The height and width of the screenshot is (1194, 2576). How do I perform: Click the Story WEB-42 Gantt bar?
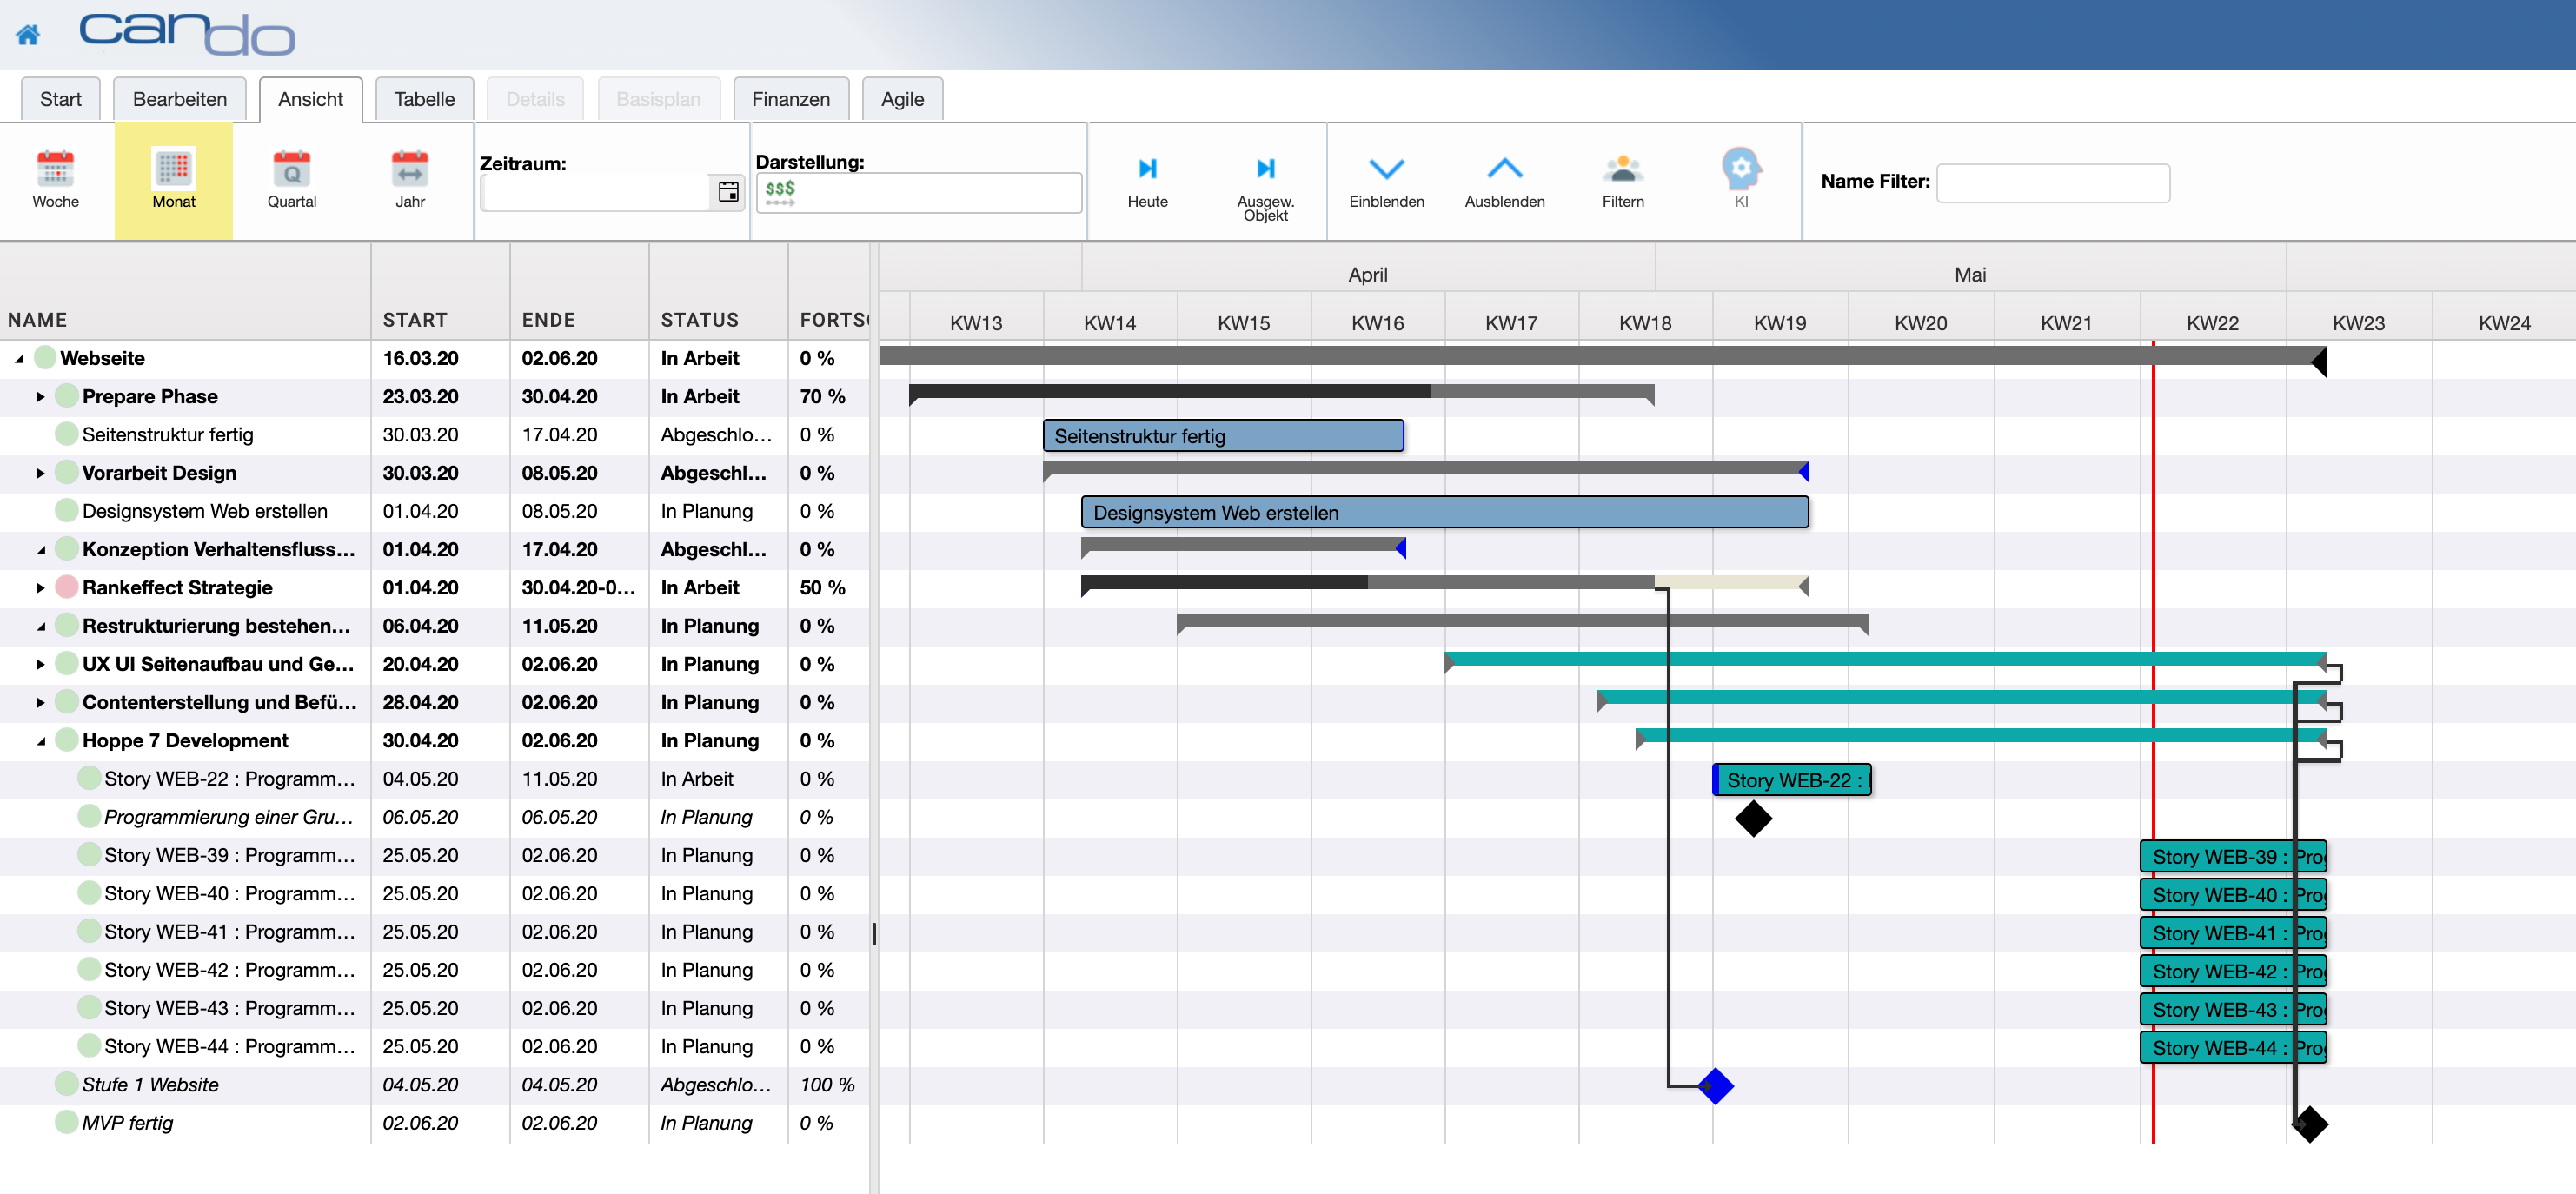[2233, 971]
